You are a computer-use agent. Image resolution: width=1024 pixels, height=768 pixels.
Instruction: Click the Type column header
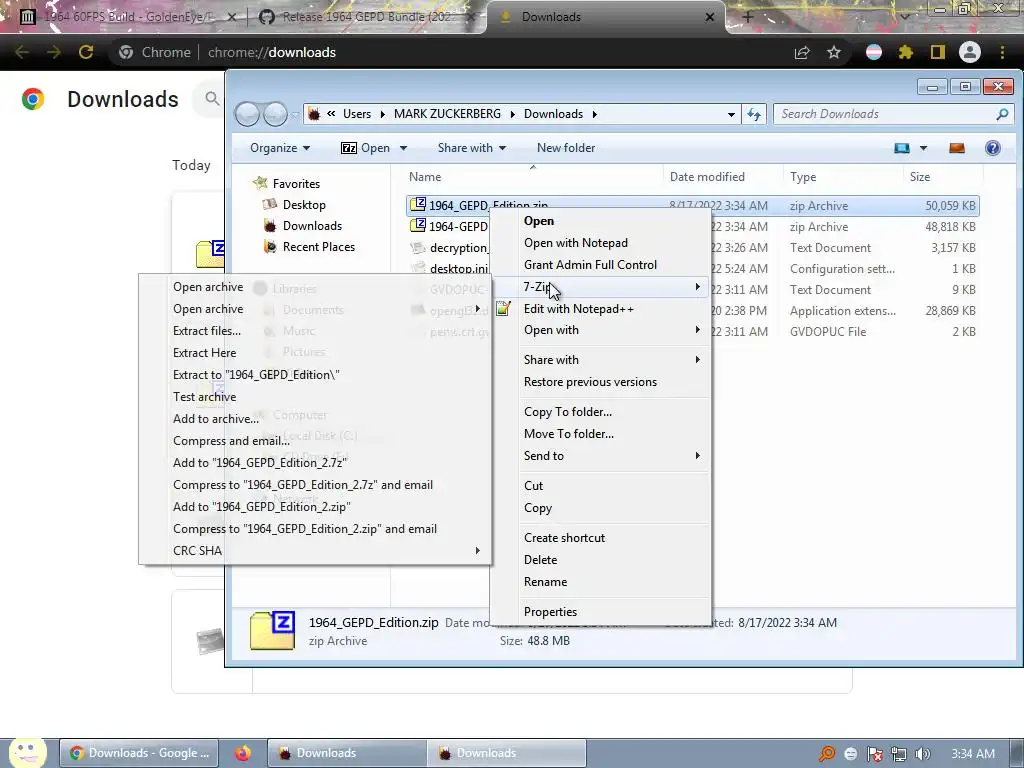[803, 177]
